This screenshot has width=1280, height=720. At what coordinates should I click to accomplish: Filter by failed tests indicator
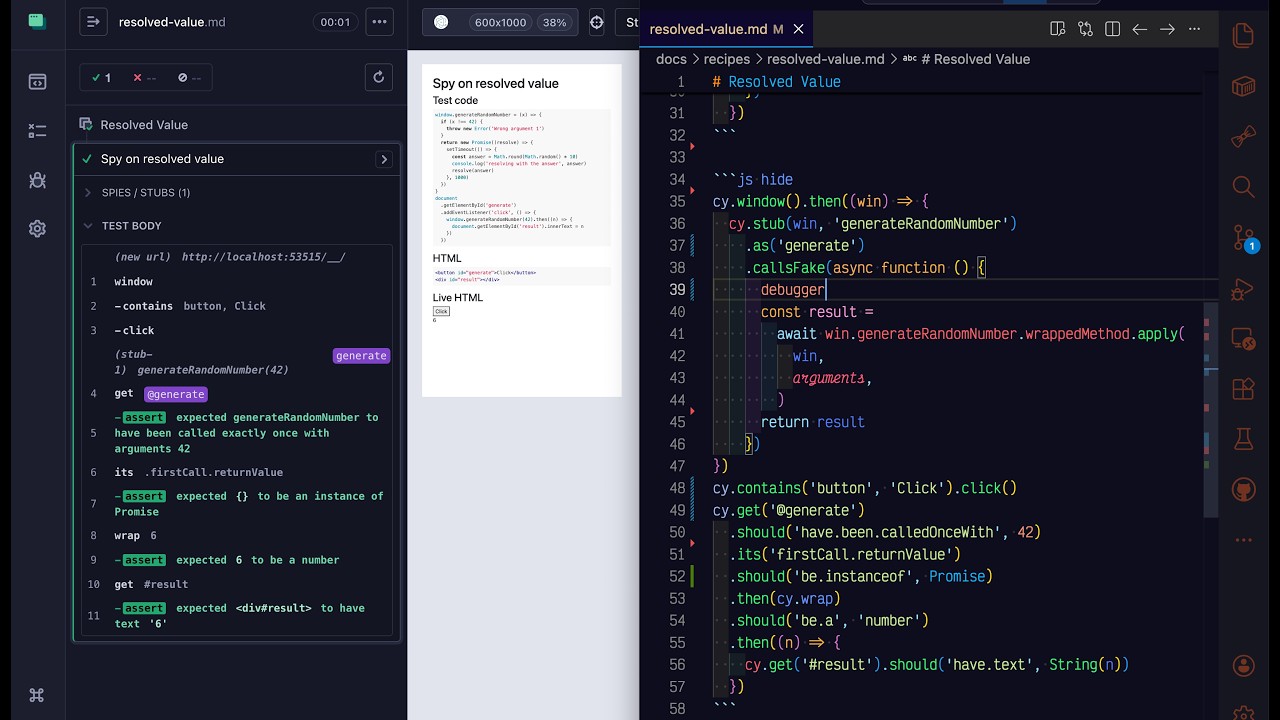coord(145,77)
